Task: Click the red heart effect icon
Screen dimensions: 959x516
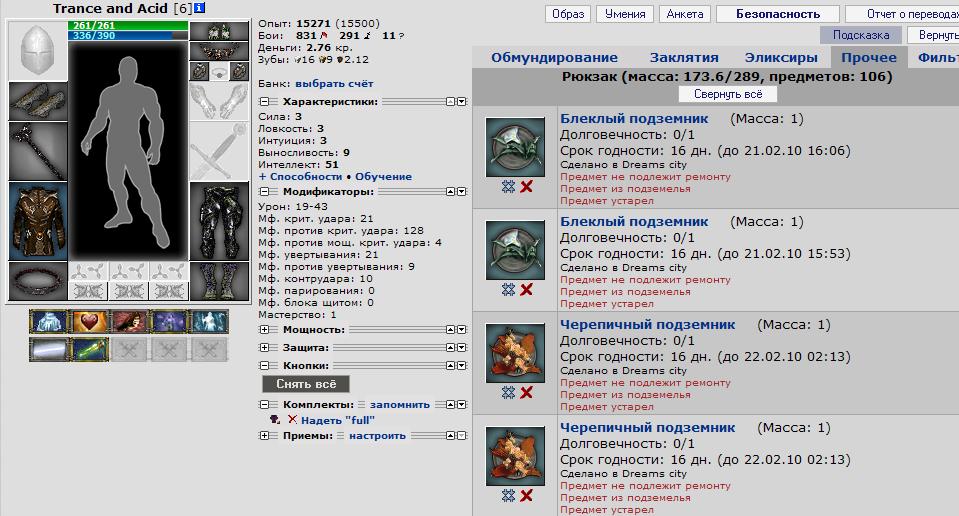Action: (x=89, y=322)
